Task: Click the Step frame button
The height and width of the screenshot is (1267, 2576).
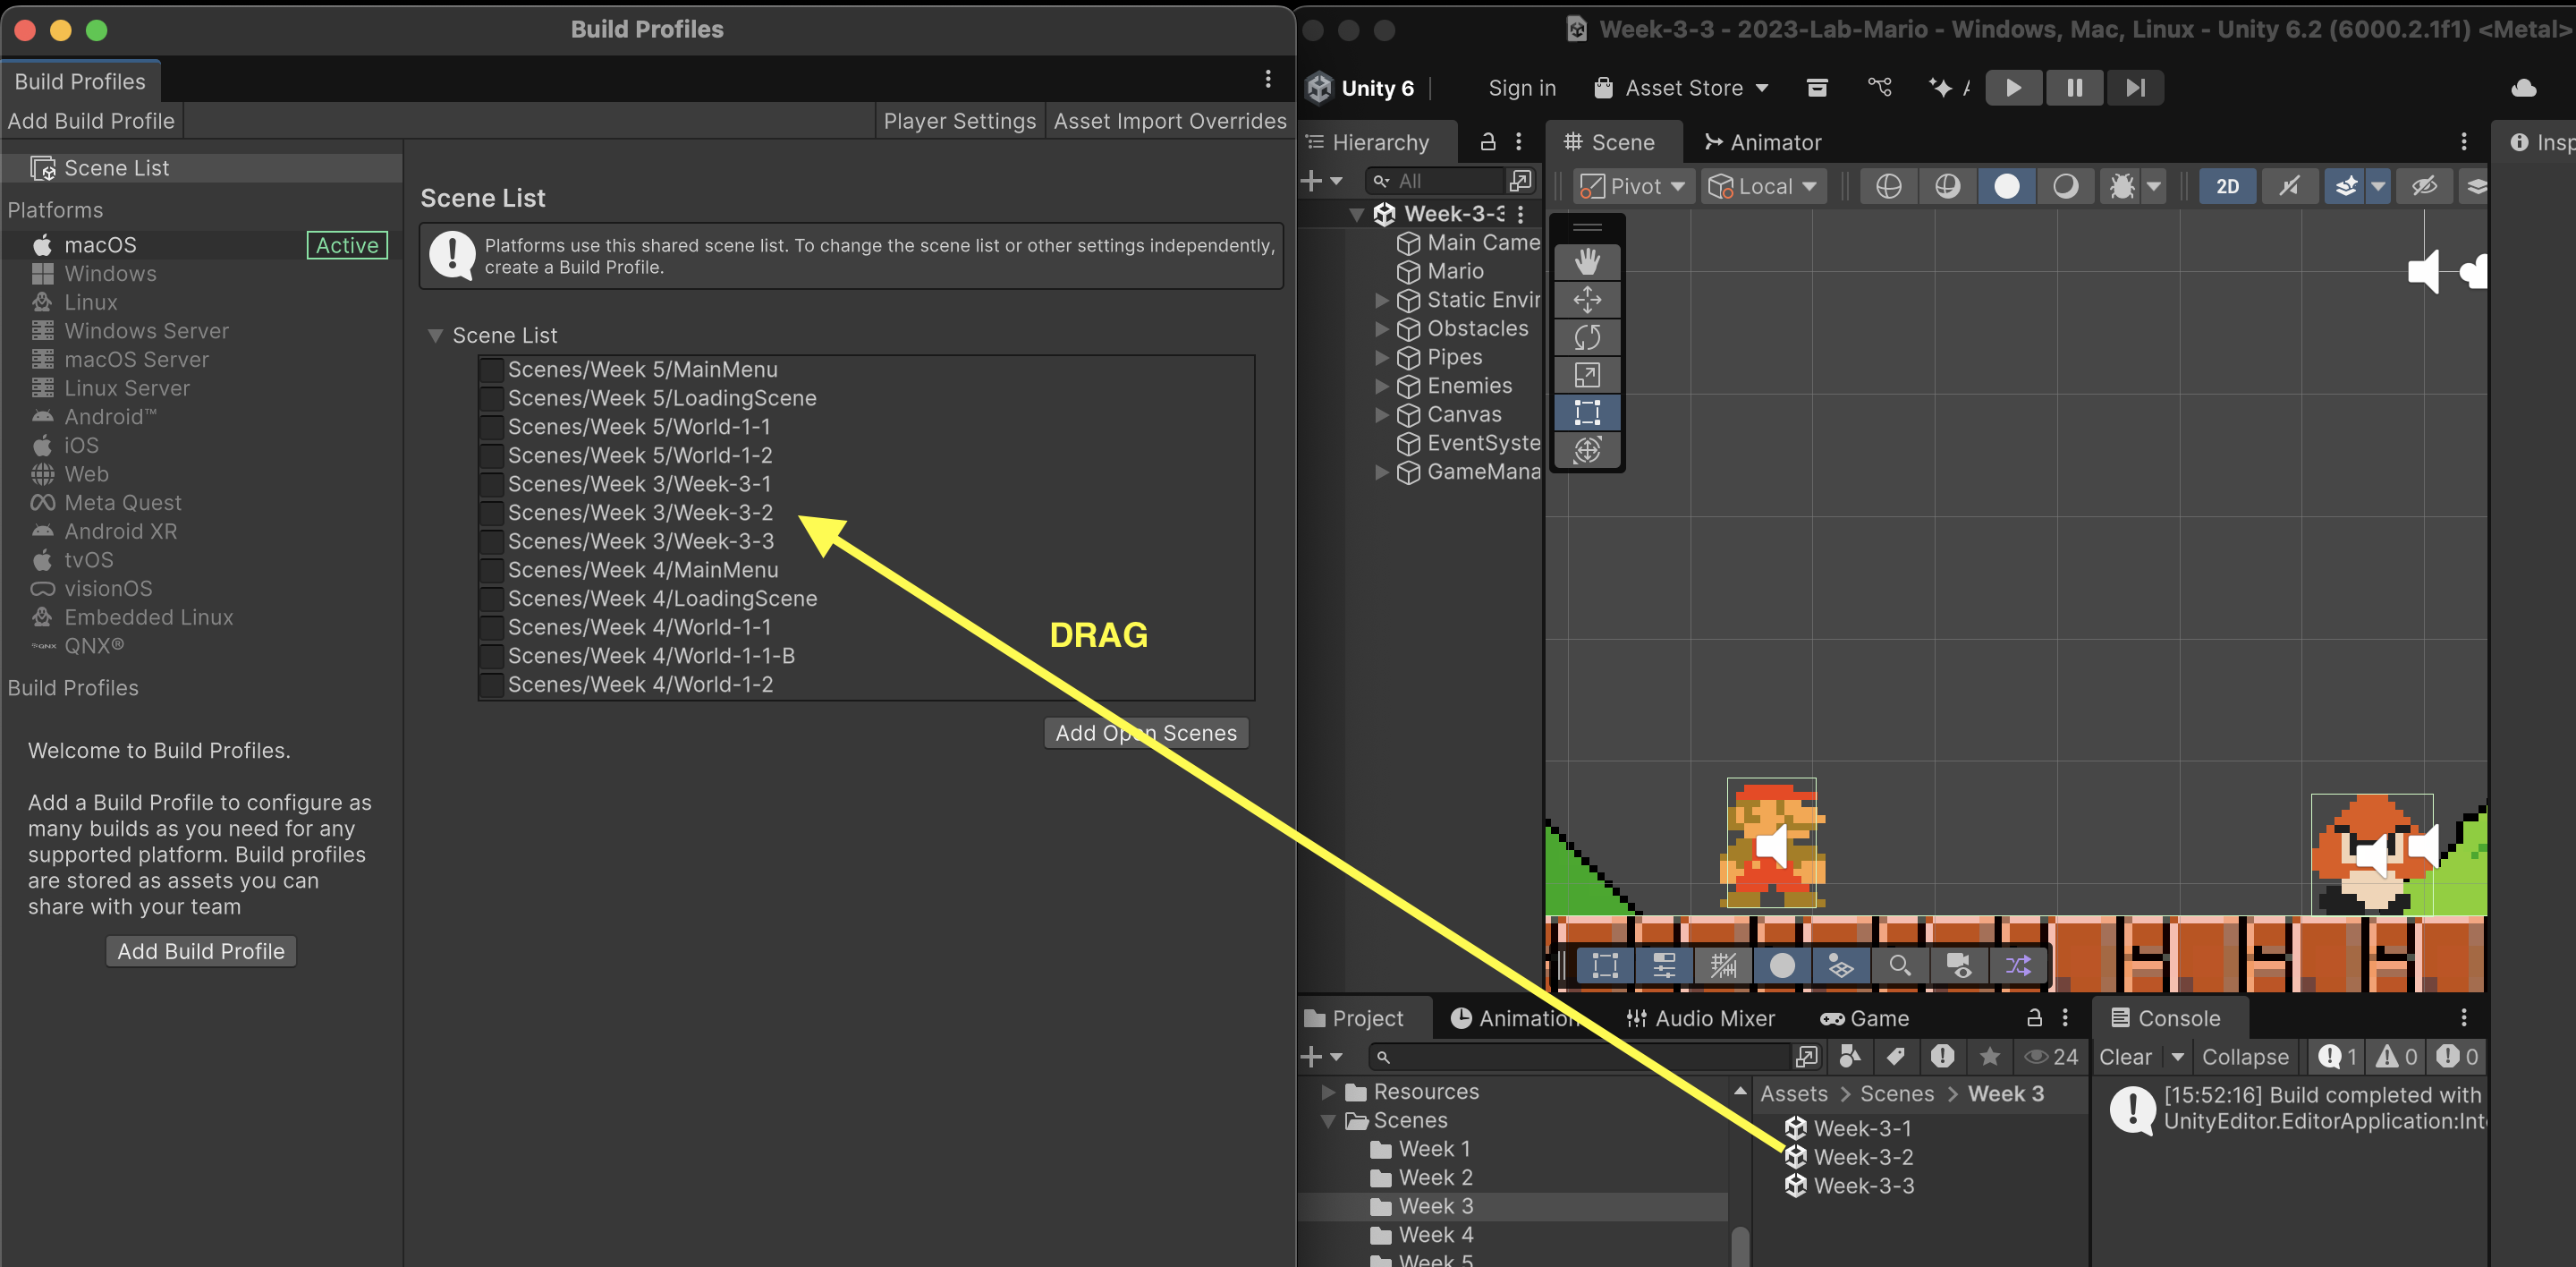Action: click(x=2134, y=88)
